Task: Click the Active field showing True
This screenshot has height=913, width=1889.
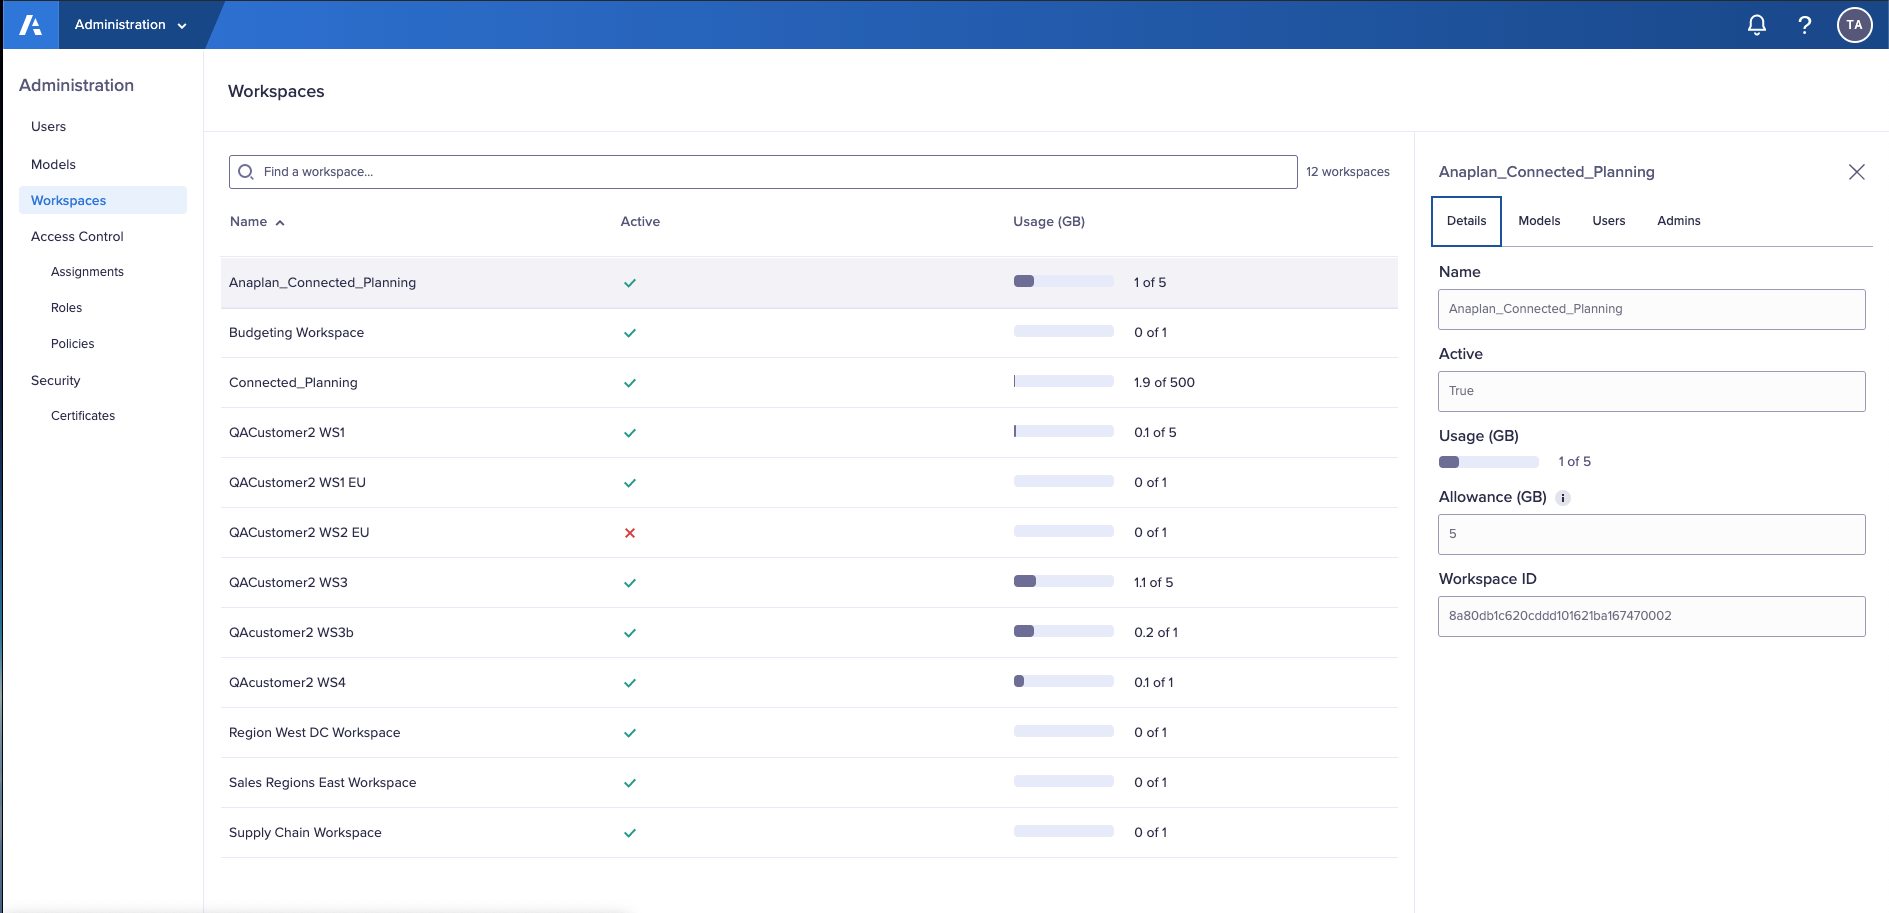Action: (1651, 391)
